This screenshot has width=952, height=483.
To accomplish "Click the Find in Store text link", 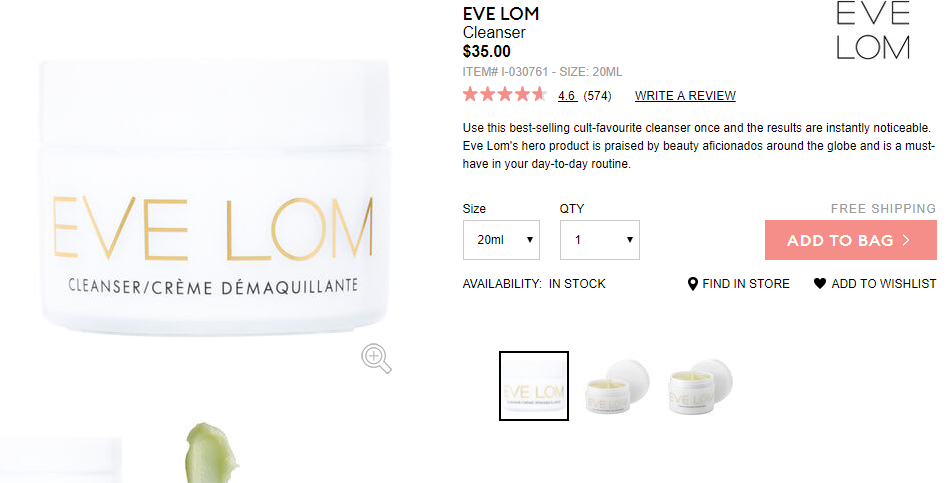I will (746, 283).
